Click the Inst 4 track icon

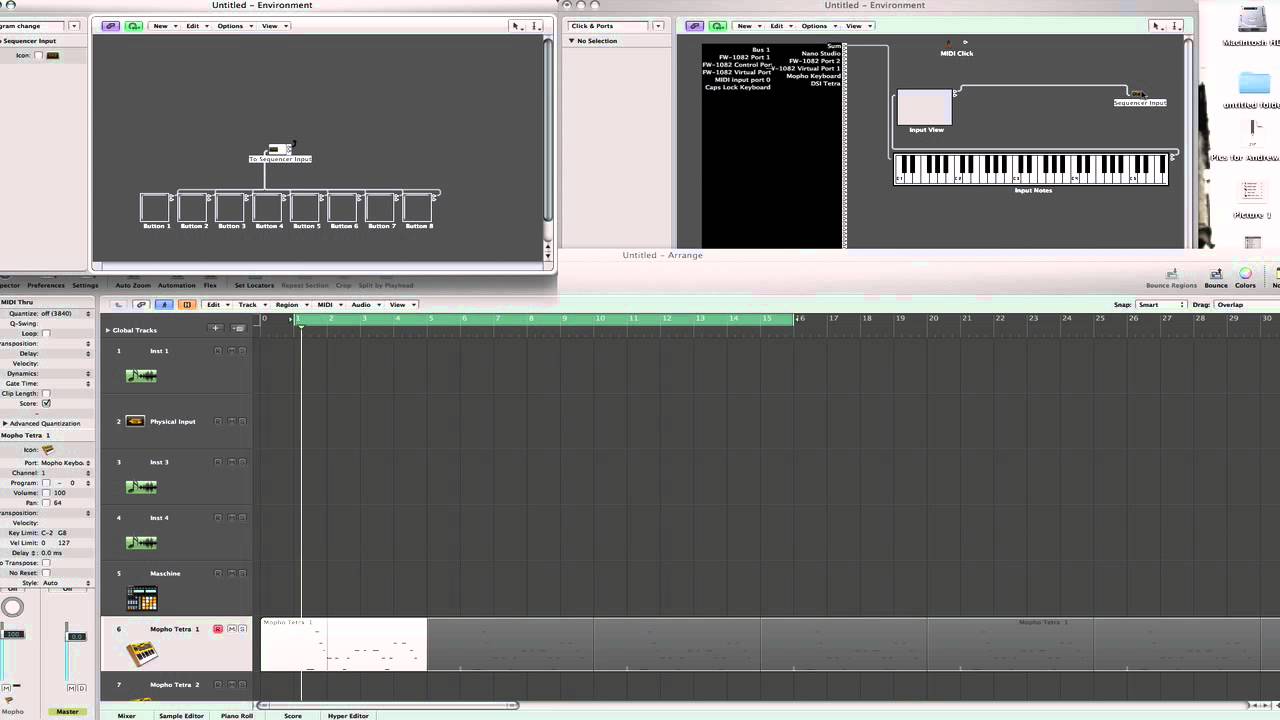click(141, 543)
